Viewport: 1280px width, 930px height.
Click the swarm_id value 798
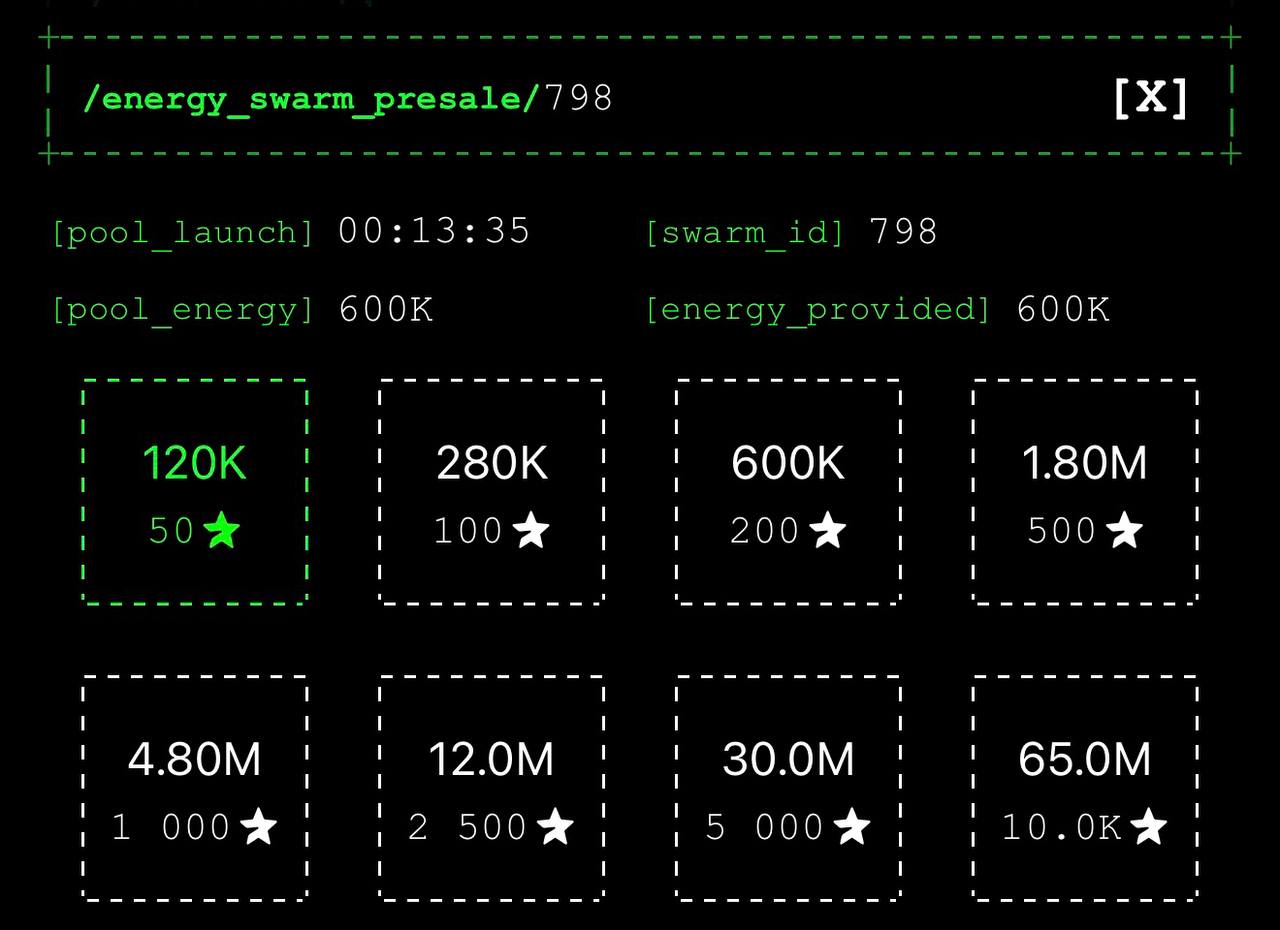[904, 231]
